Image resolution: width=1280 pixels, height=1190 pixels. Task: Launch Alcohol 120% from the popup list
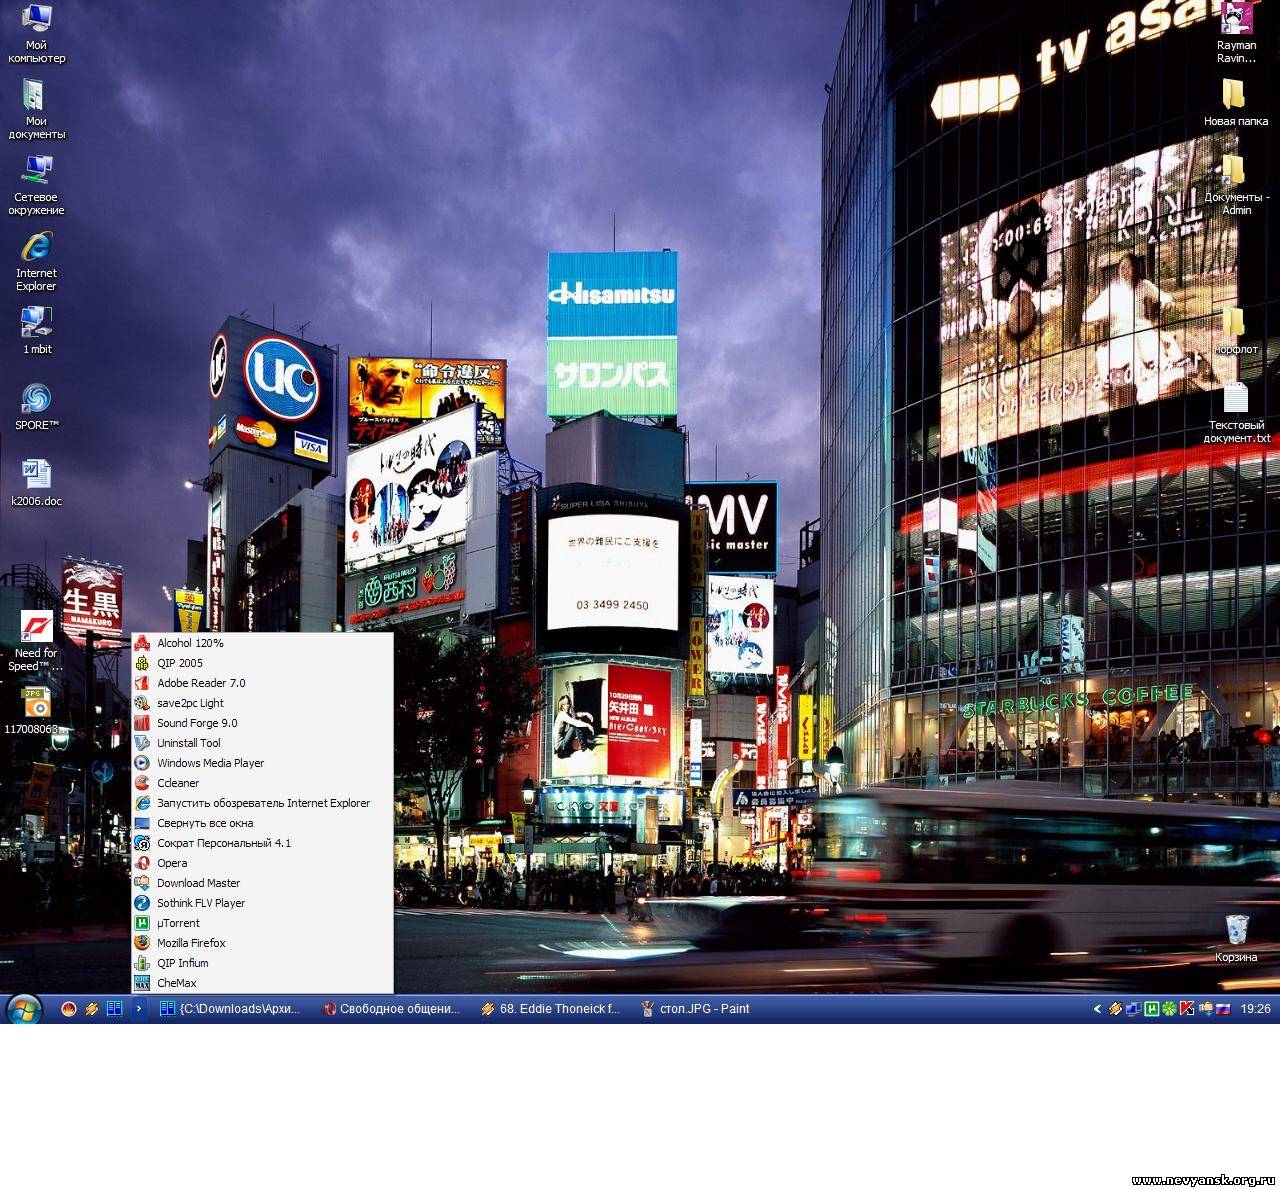[262, 643]
